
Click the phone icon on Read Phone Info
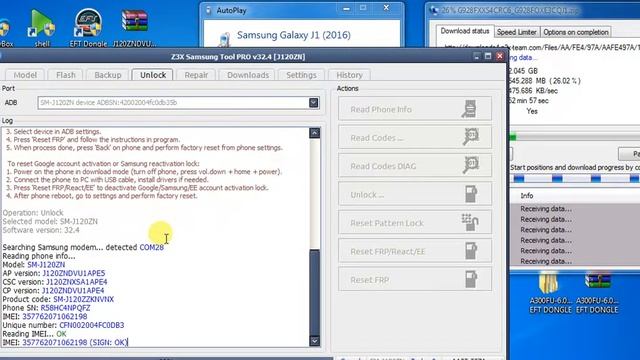(x=469, y=109)
